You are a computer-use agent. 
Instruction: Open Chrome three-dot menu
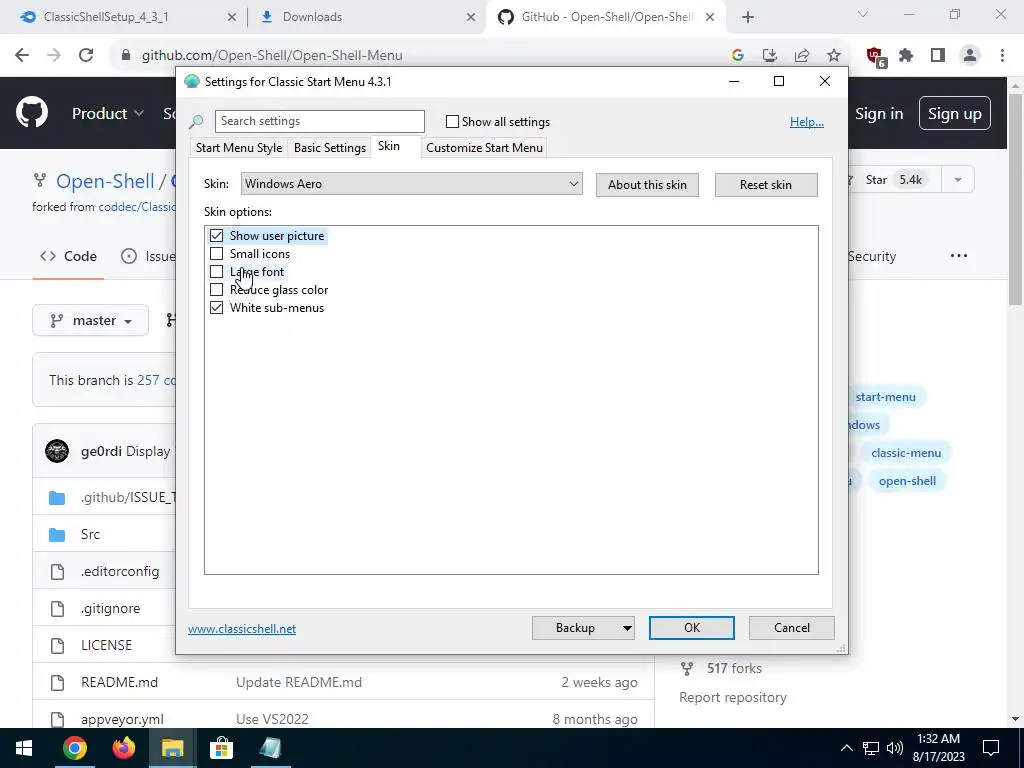1002,56
